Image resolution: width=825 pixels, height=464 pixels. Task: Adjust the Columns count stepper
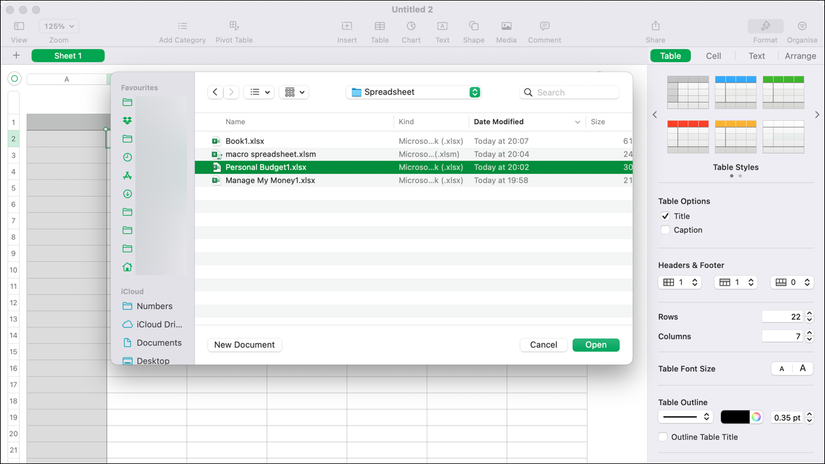810,336
